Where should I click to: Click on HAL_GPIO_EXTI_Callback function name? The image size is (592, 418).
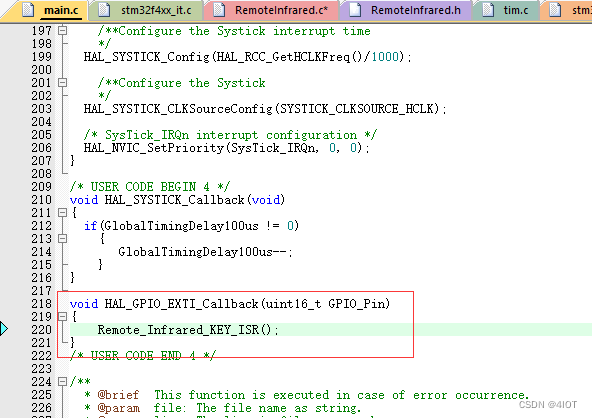click(181, 304)
